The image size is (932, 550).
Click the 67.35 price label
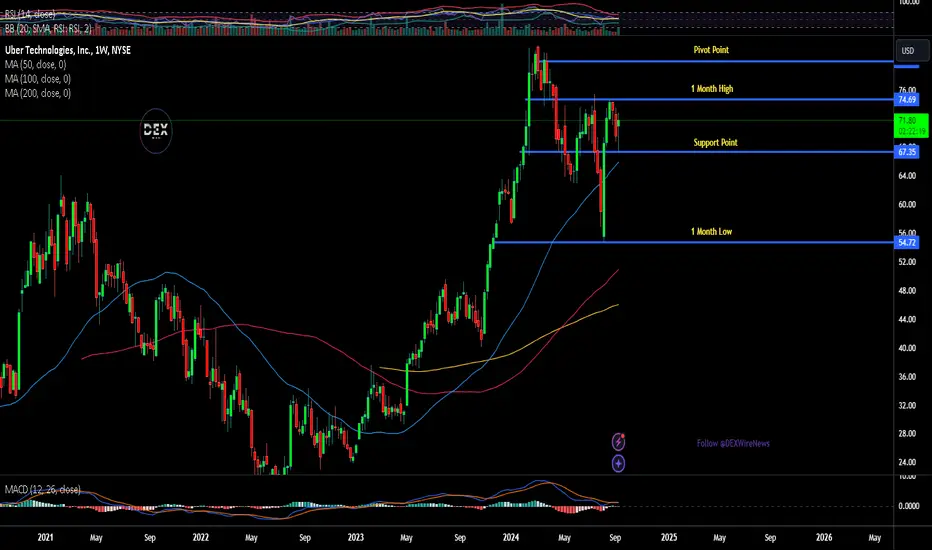(x=906, y=152)
